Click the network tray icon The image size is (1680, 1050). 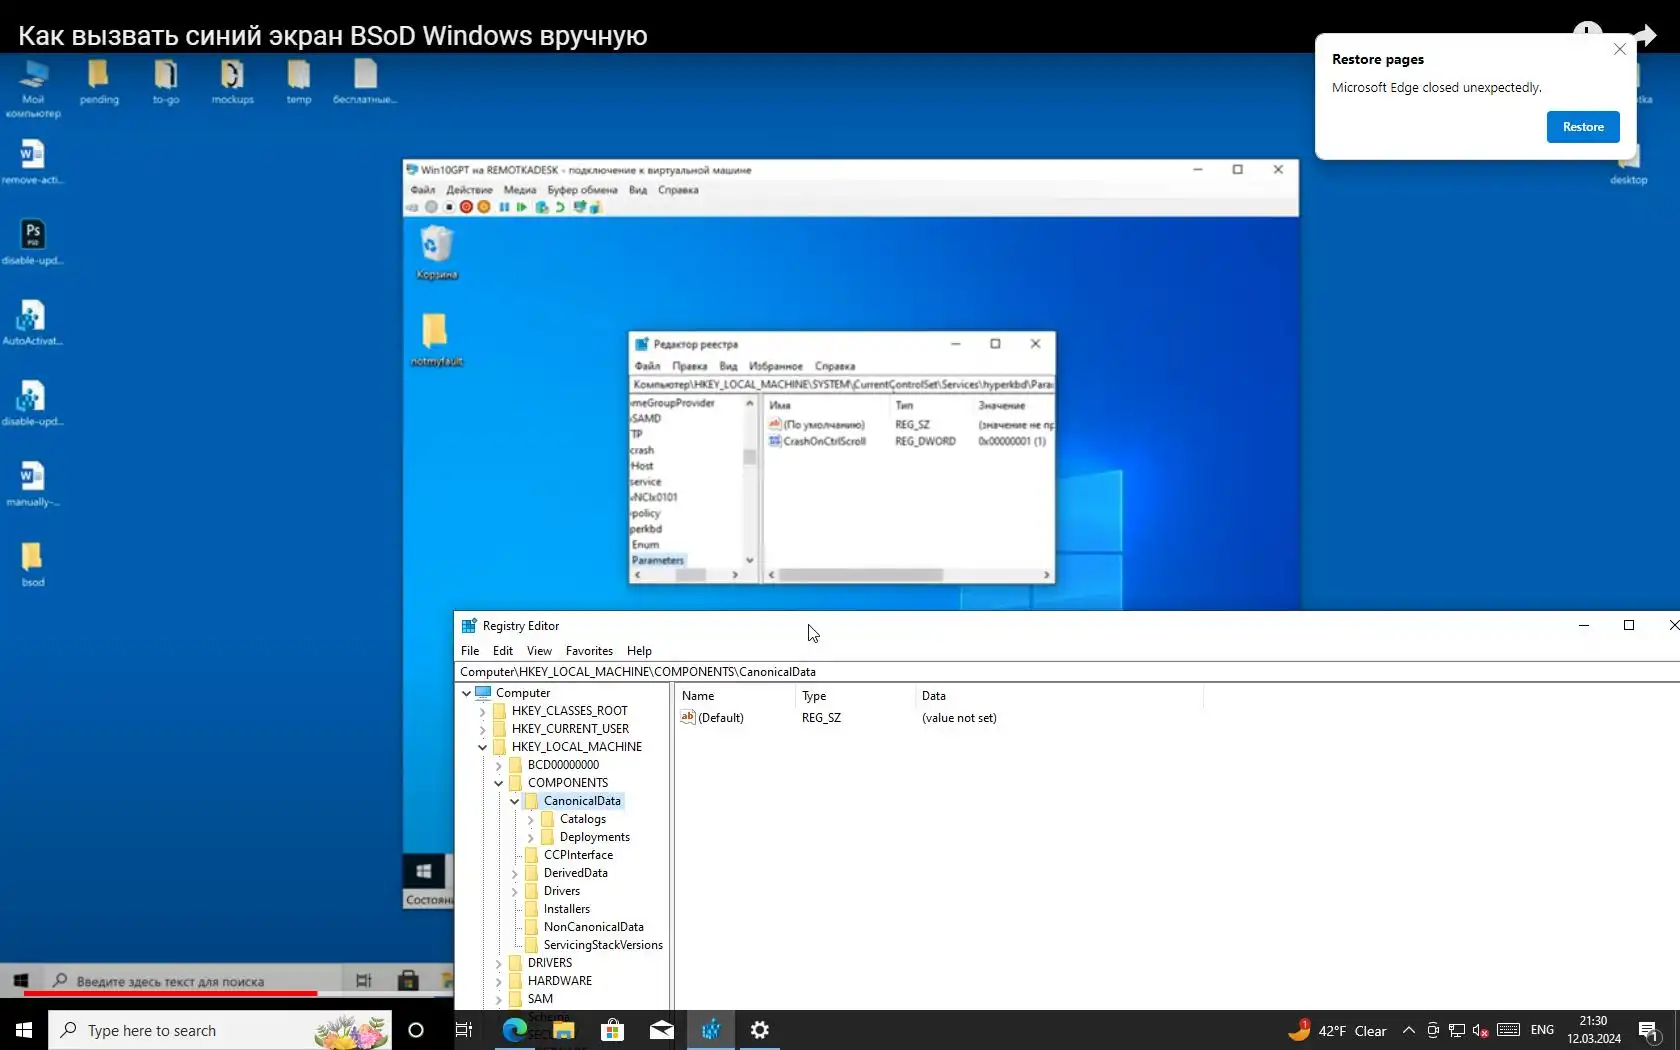1457,1031
